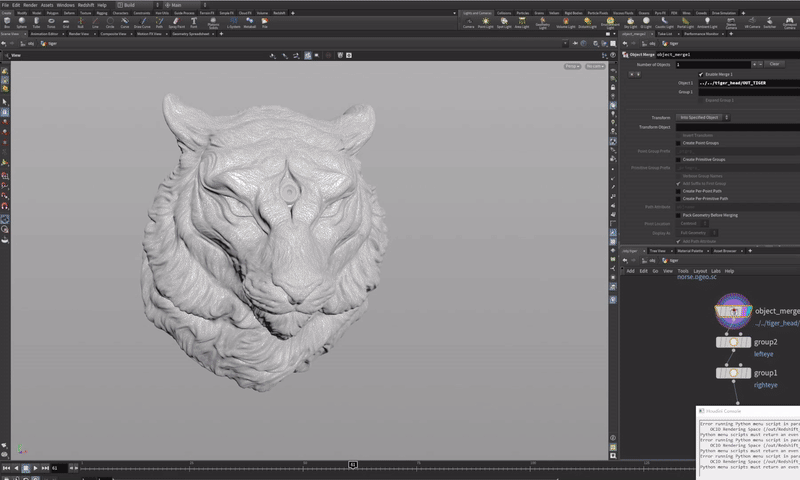Add a Point Light from the shelf
This screenshot has width=800, height=480.
(485, 22)
